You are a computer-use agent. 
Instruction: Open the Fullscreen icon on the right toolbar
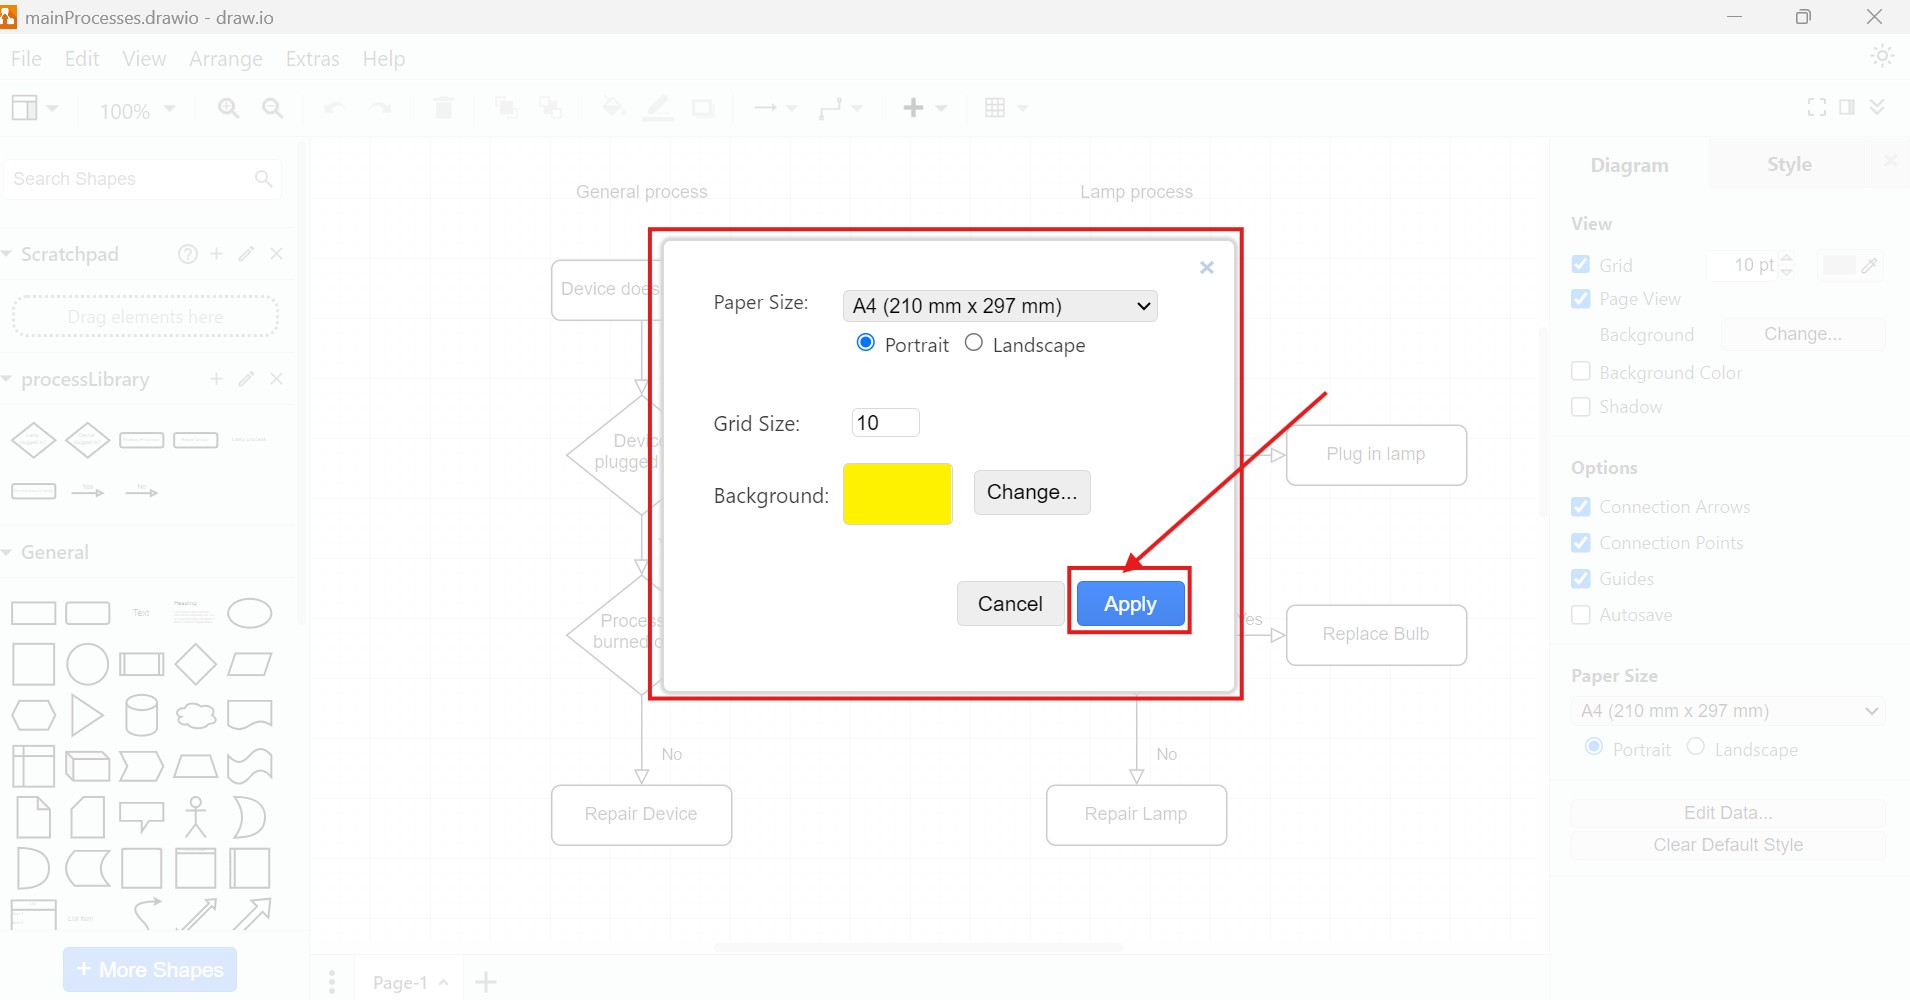(x=1815, y=107)
